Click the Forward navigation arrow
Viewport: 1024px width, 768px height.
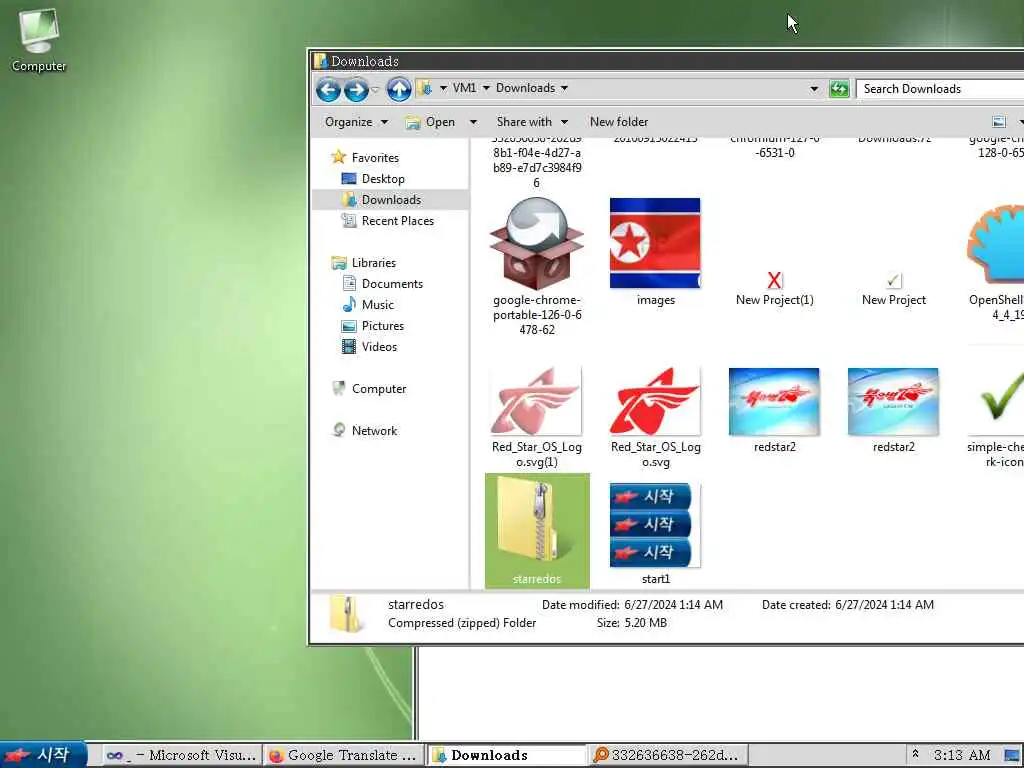click(x=356, y=89)
